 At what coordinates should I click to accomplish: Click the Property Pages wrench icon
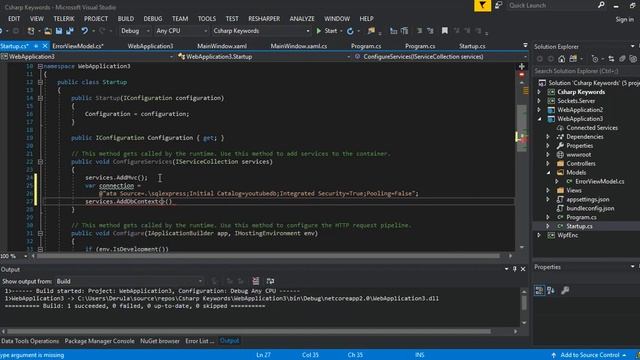click(565, 290)
